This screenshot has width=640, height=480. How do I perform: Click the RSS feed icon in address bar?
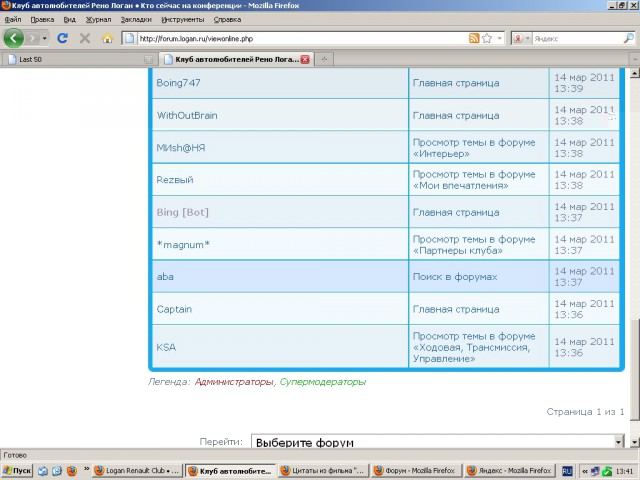(x=474, y=38)
